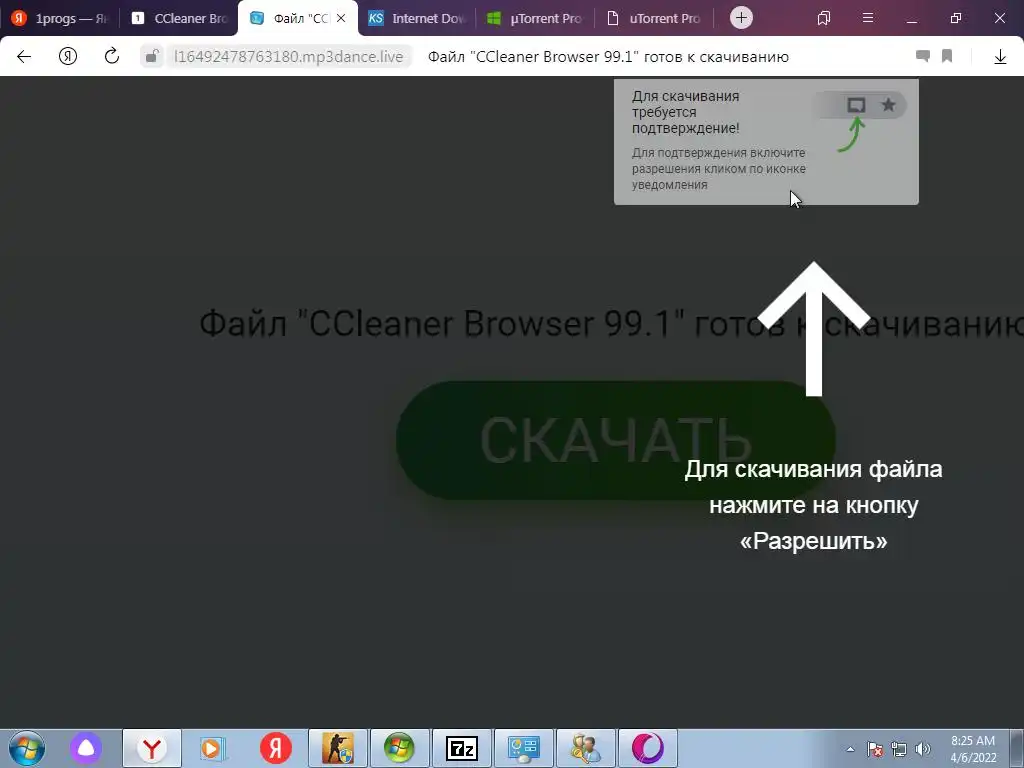Open the Windows Start menu
This screenshot has width=1024, height=768.
(26, 748)
